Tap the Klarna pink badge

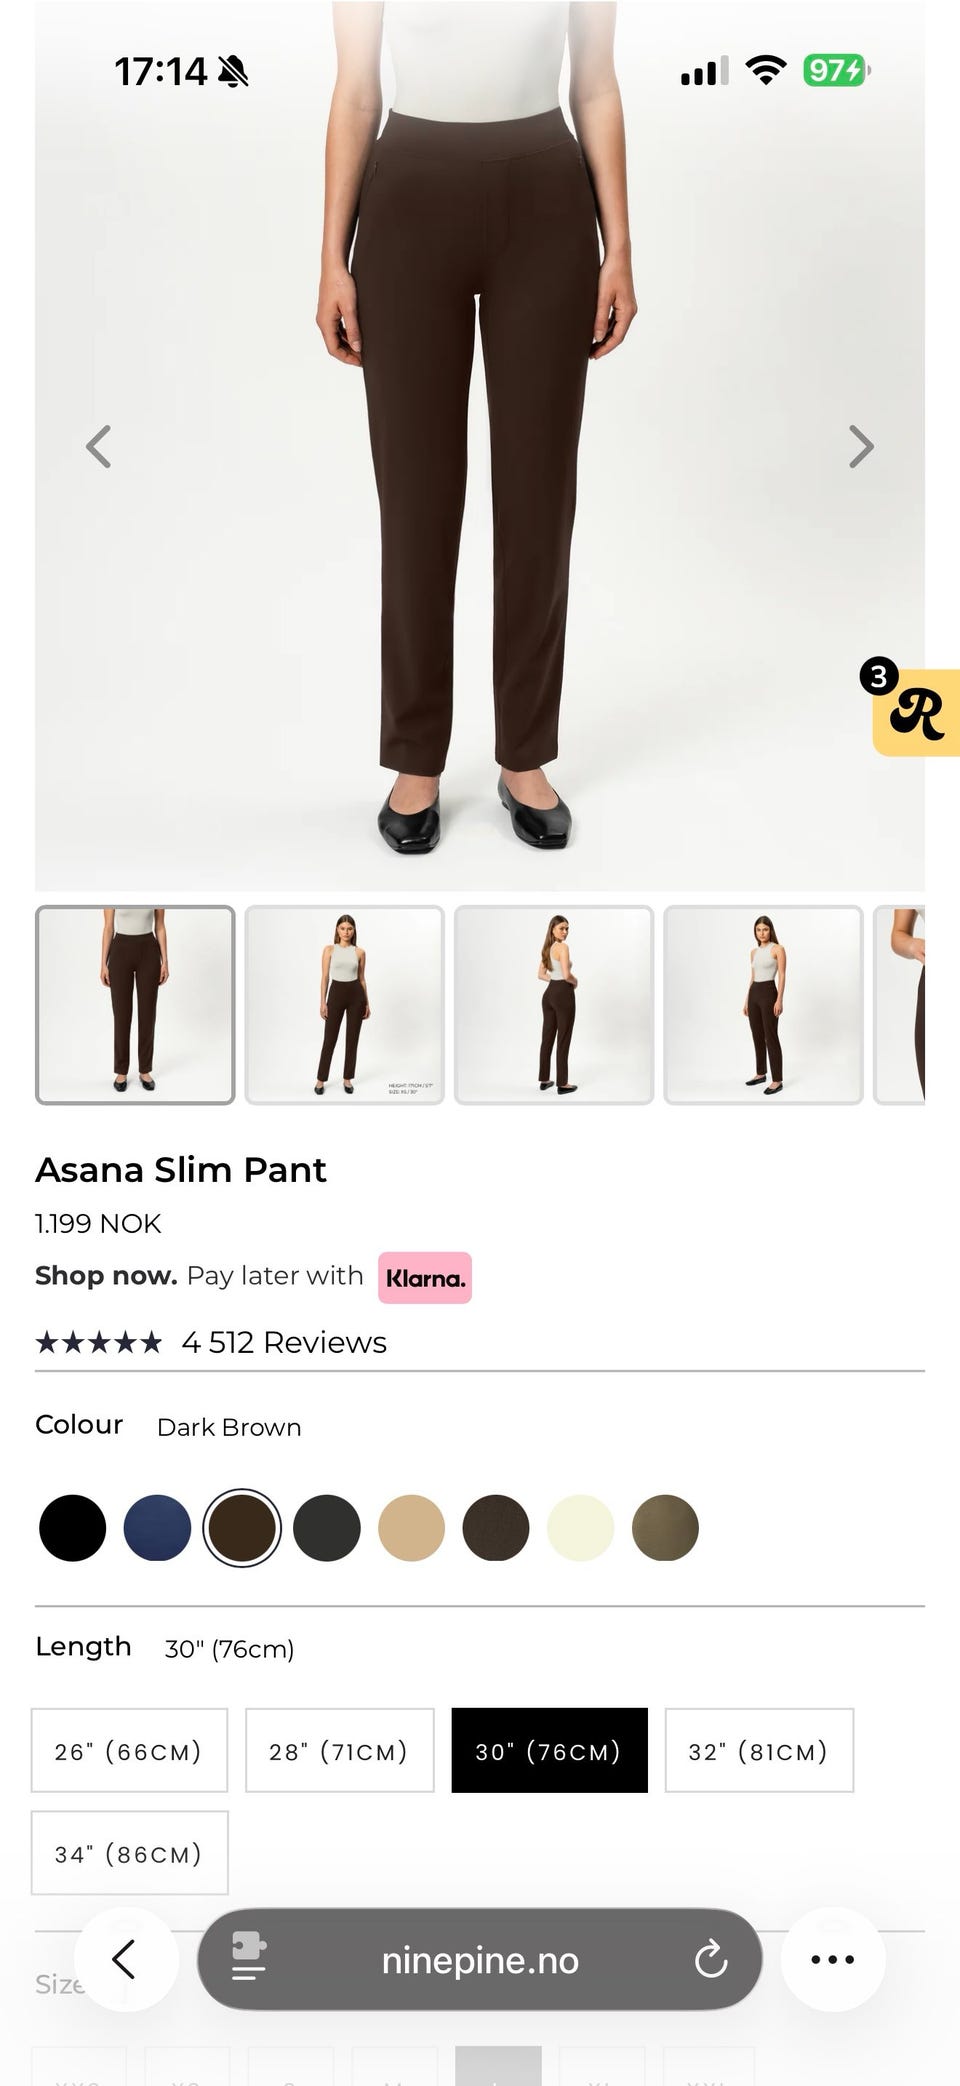424,1278
